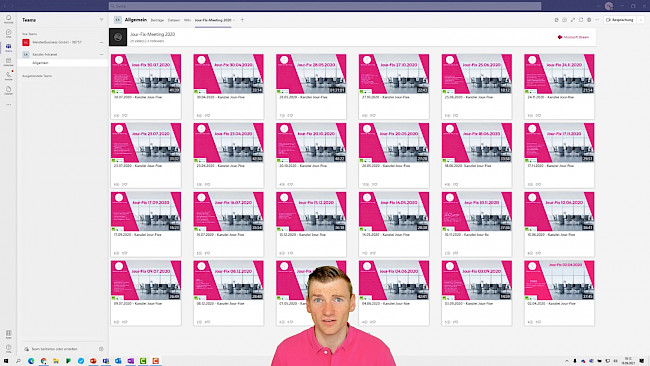The width and height of the screenshot is (650, 366).
Task: Expand the Besprechung button dropdown arrow
Action: click(641, 20)
